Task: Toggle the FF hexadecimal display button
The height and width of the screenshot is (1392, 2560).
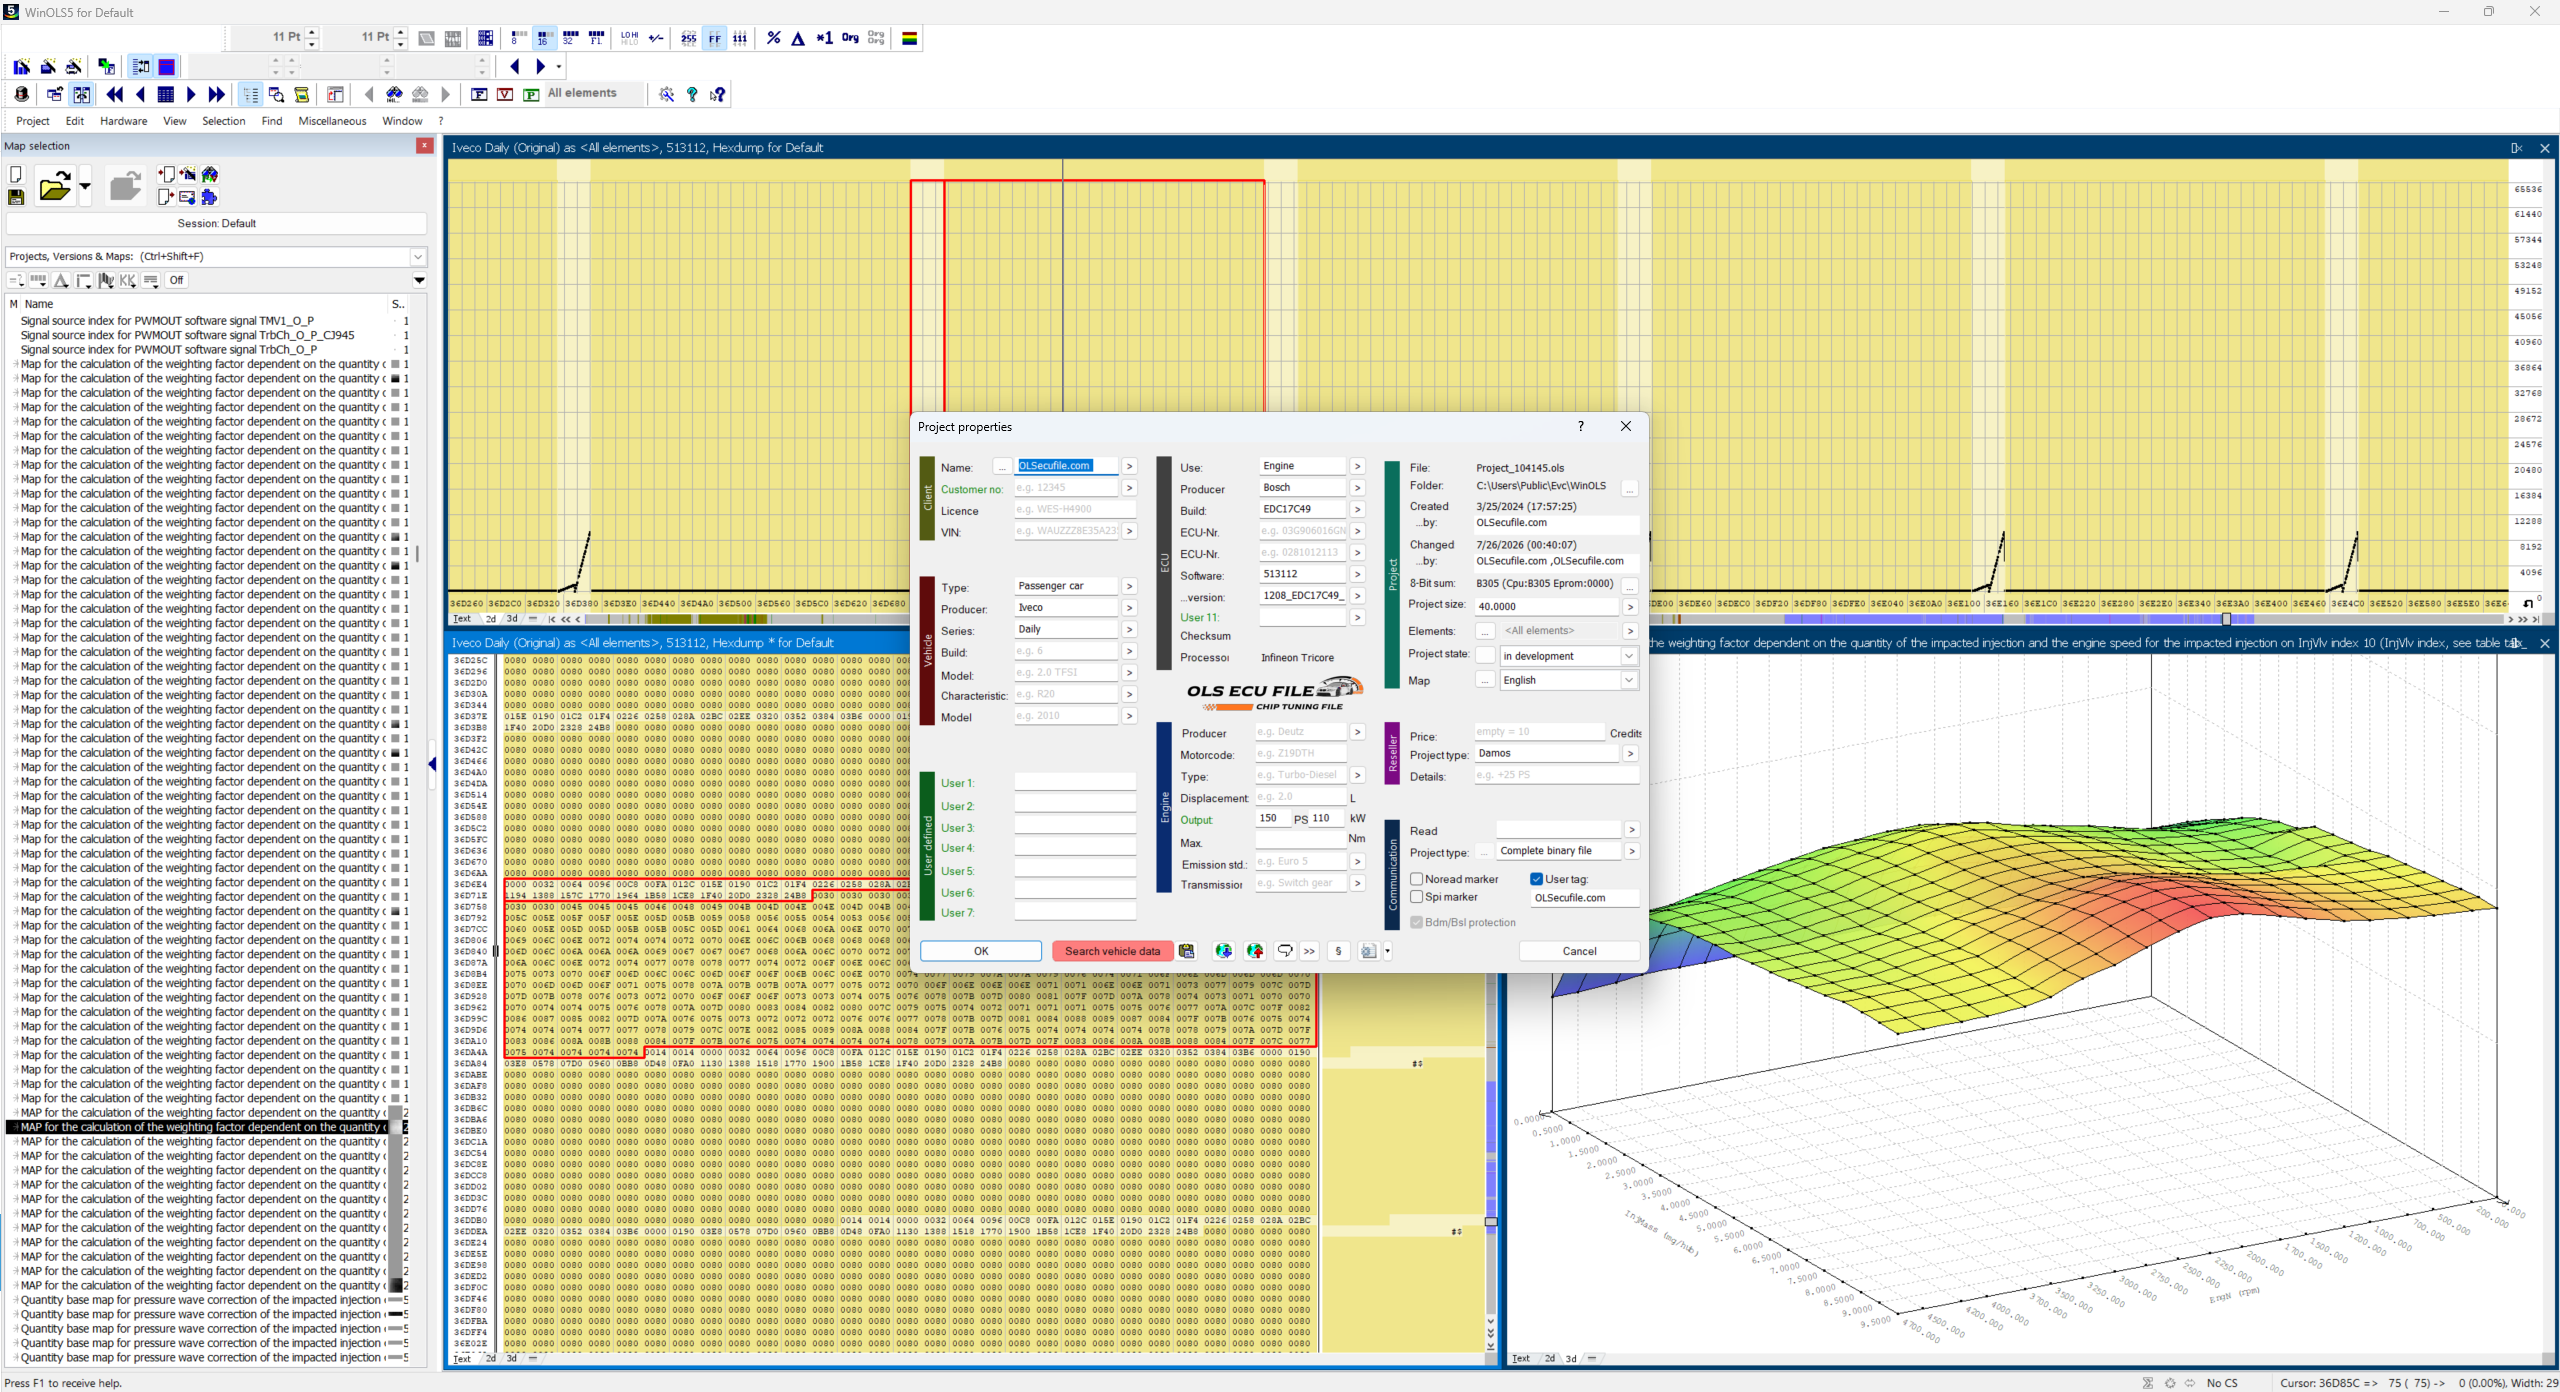Action: [x=715, y=38]
